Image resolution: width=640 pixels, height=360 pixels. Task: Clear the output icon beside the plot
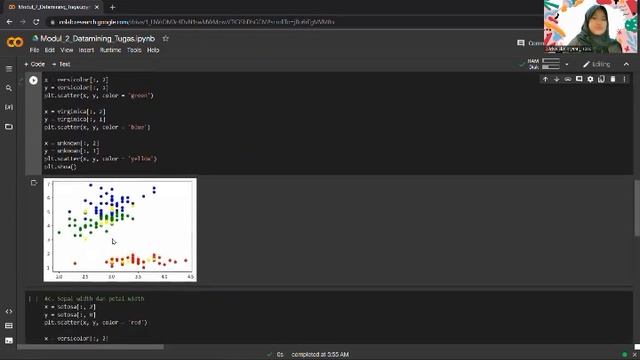pos(33,183)
